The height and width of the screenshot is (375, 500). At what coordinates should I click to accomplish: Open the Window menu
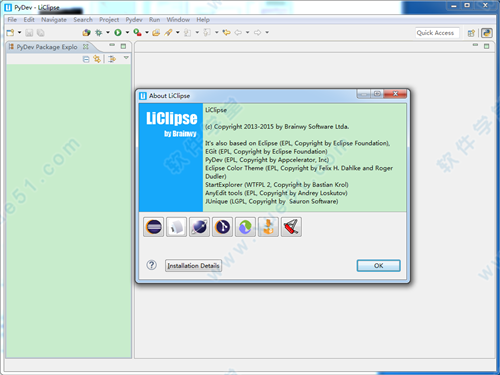coord(178,20)
